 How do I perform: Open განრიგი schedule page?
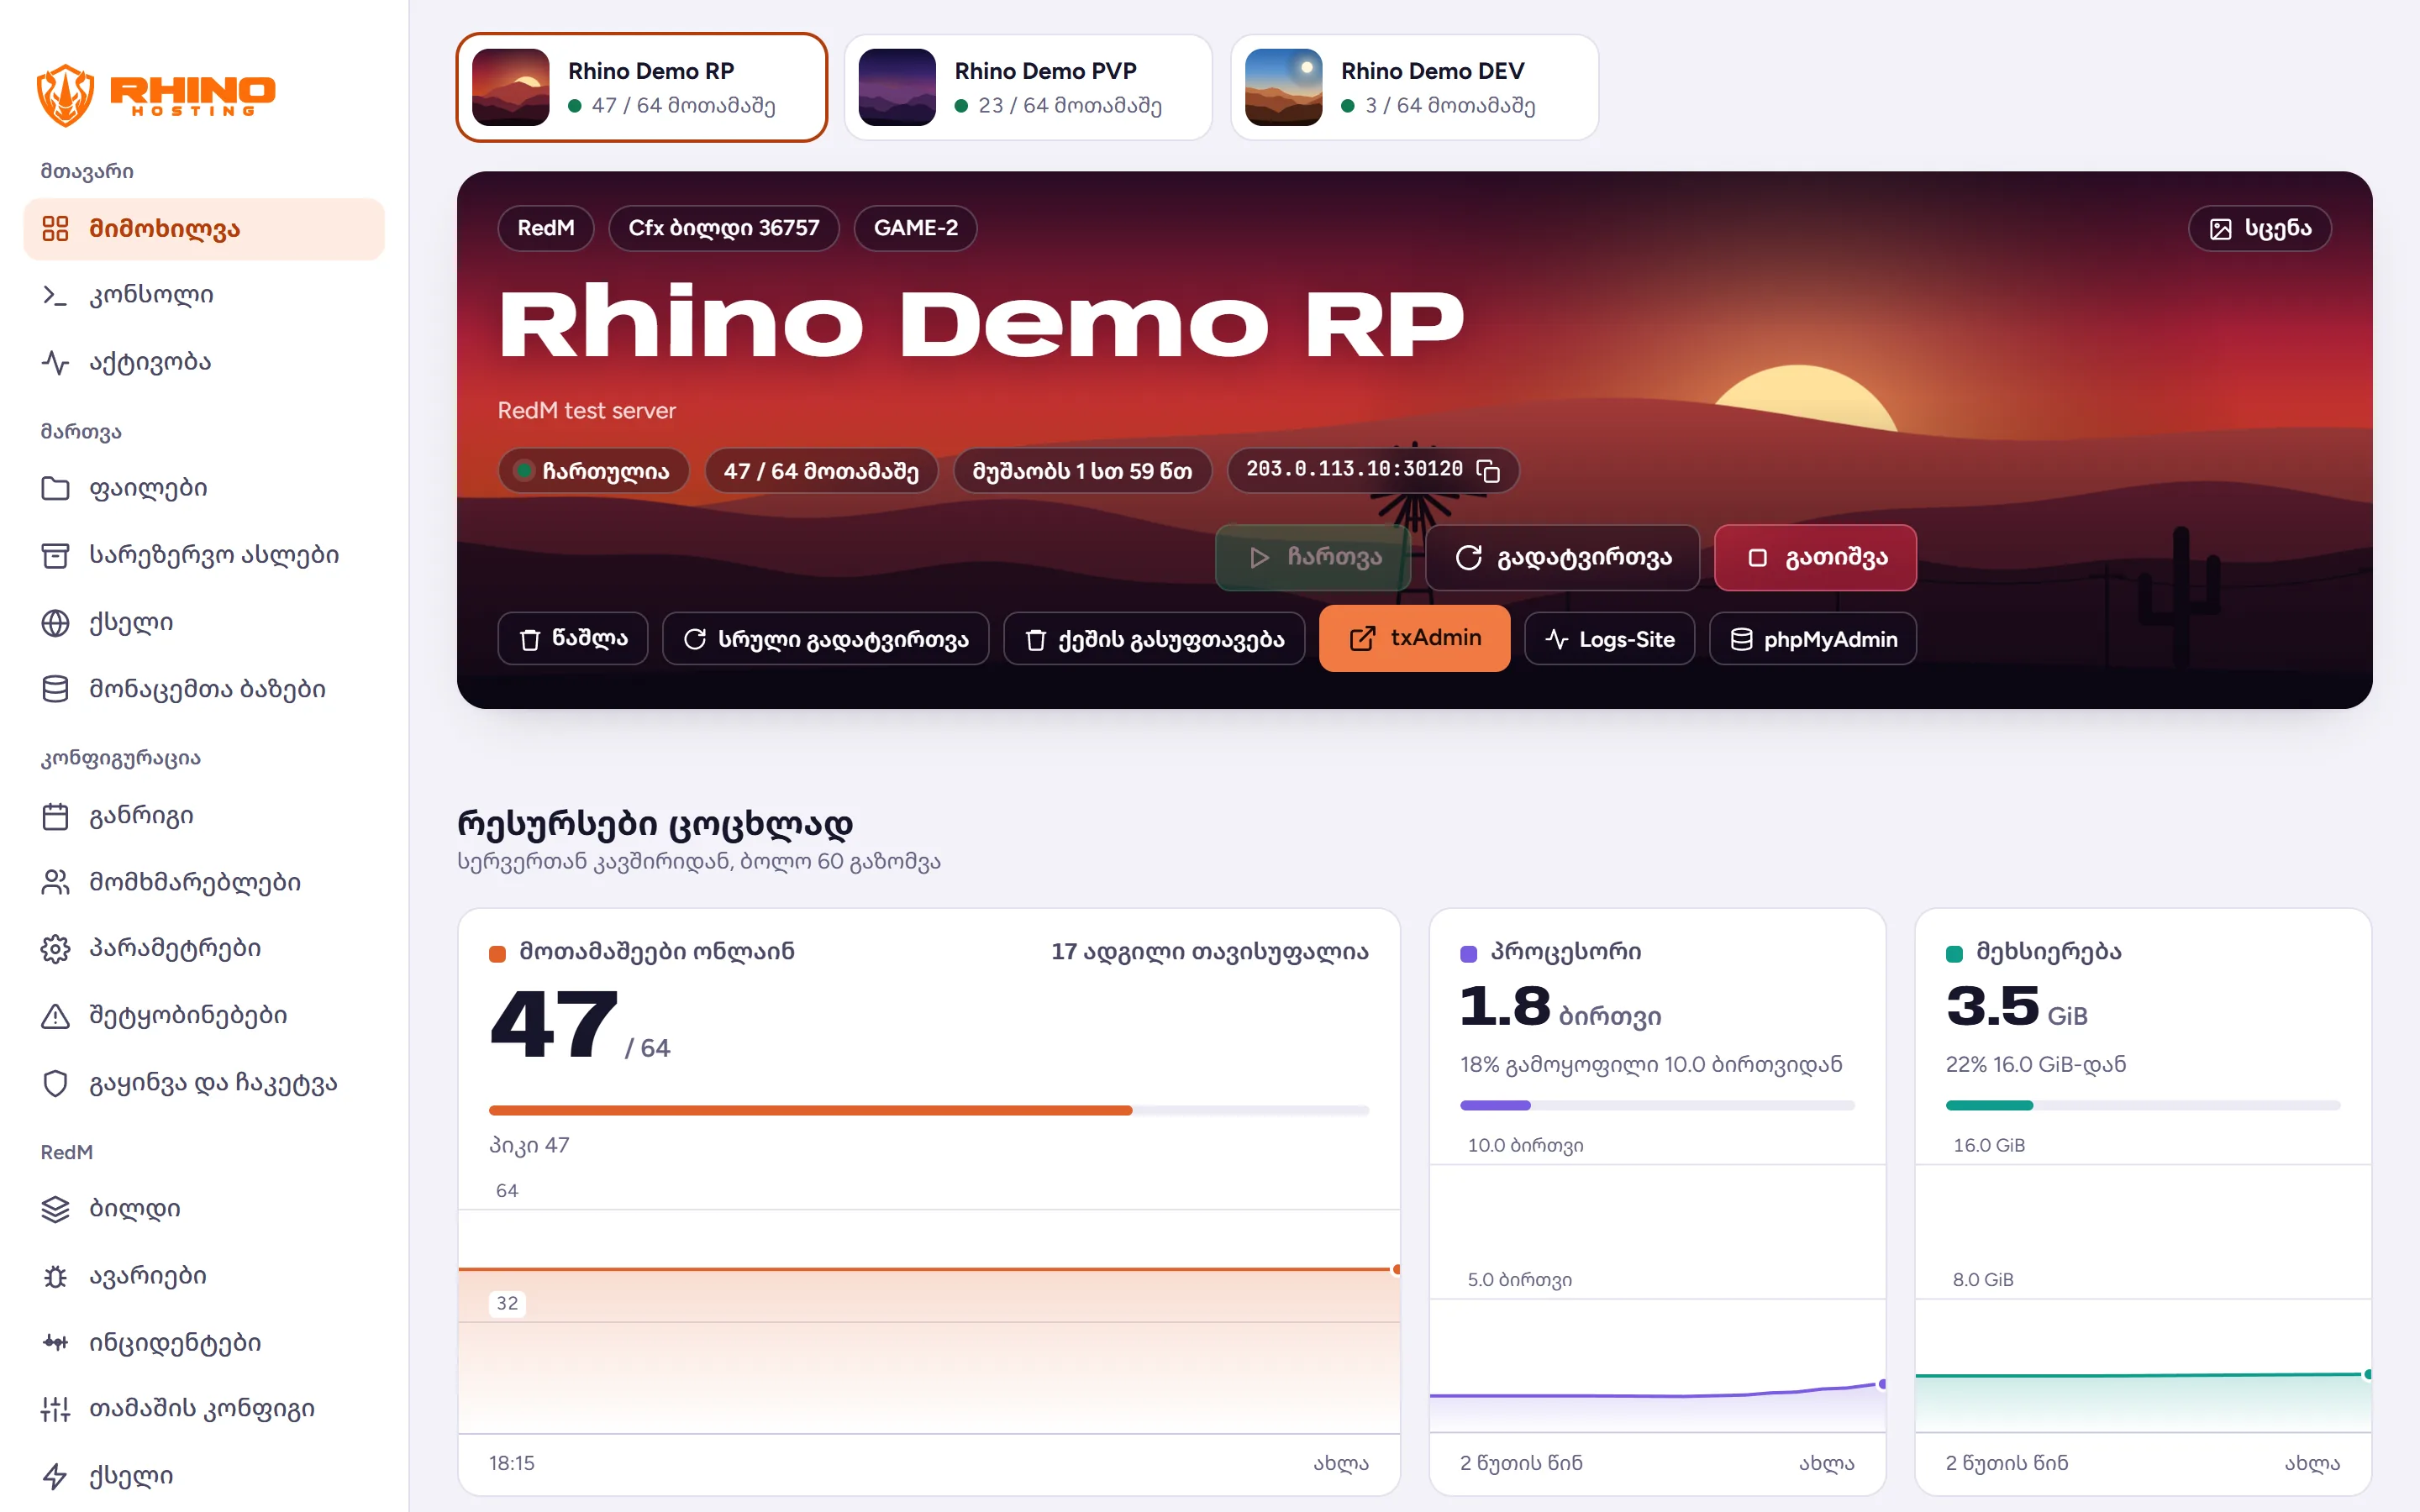[x=204, y=816]
